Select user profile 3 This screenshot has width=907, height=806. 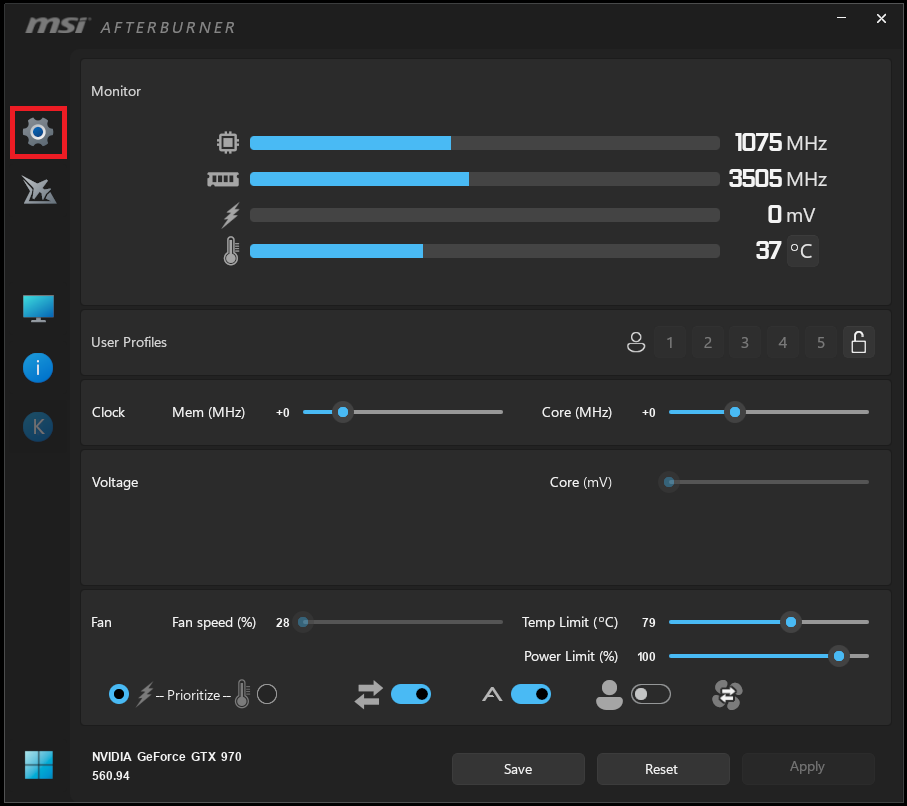[745, 342]
